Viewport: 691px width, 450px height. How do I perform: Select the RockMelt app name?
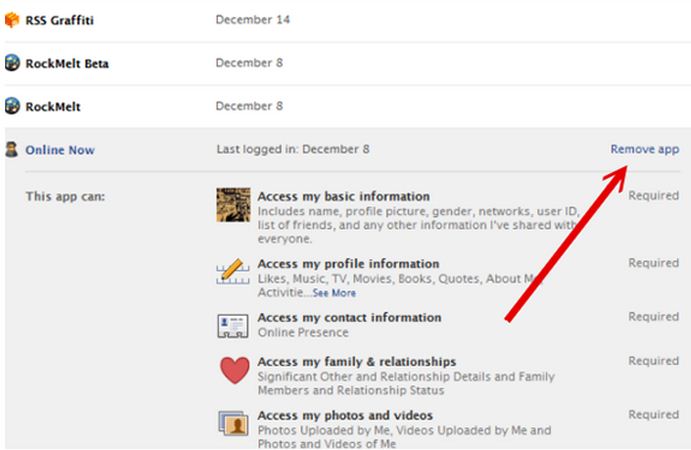tap(53, 105)
